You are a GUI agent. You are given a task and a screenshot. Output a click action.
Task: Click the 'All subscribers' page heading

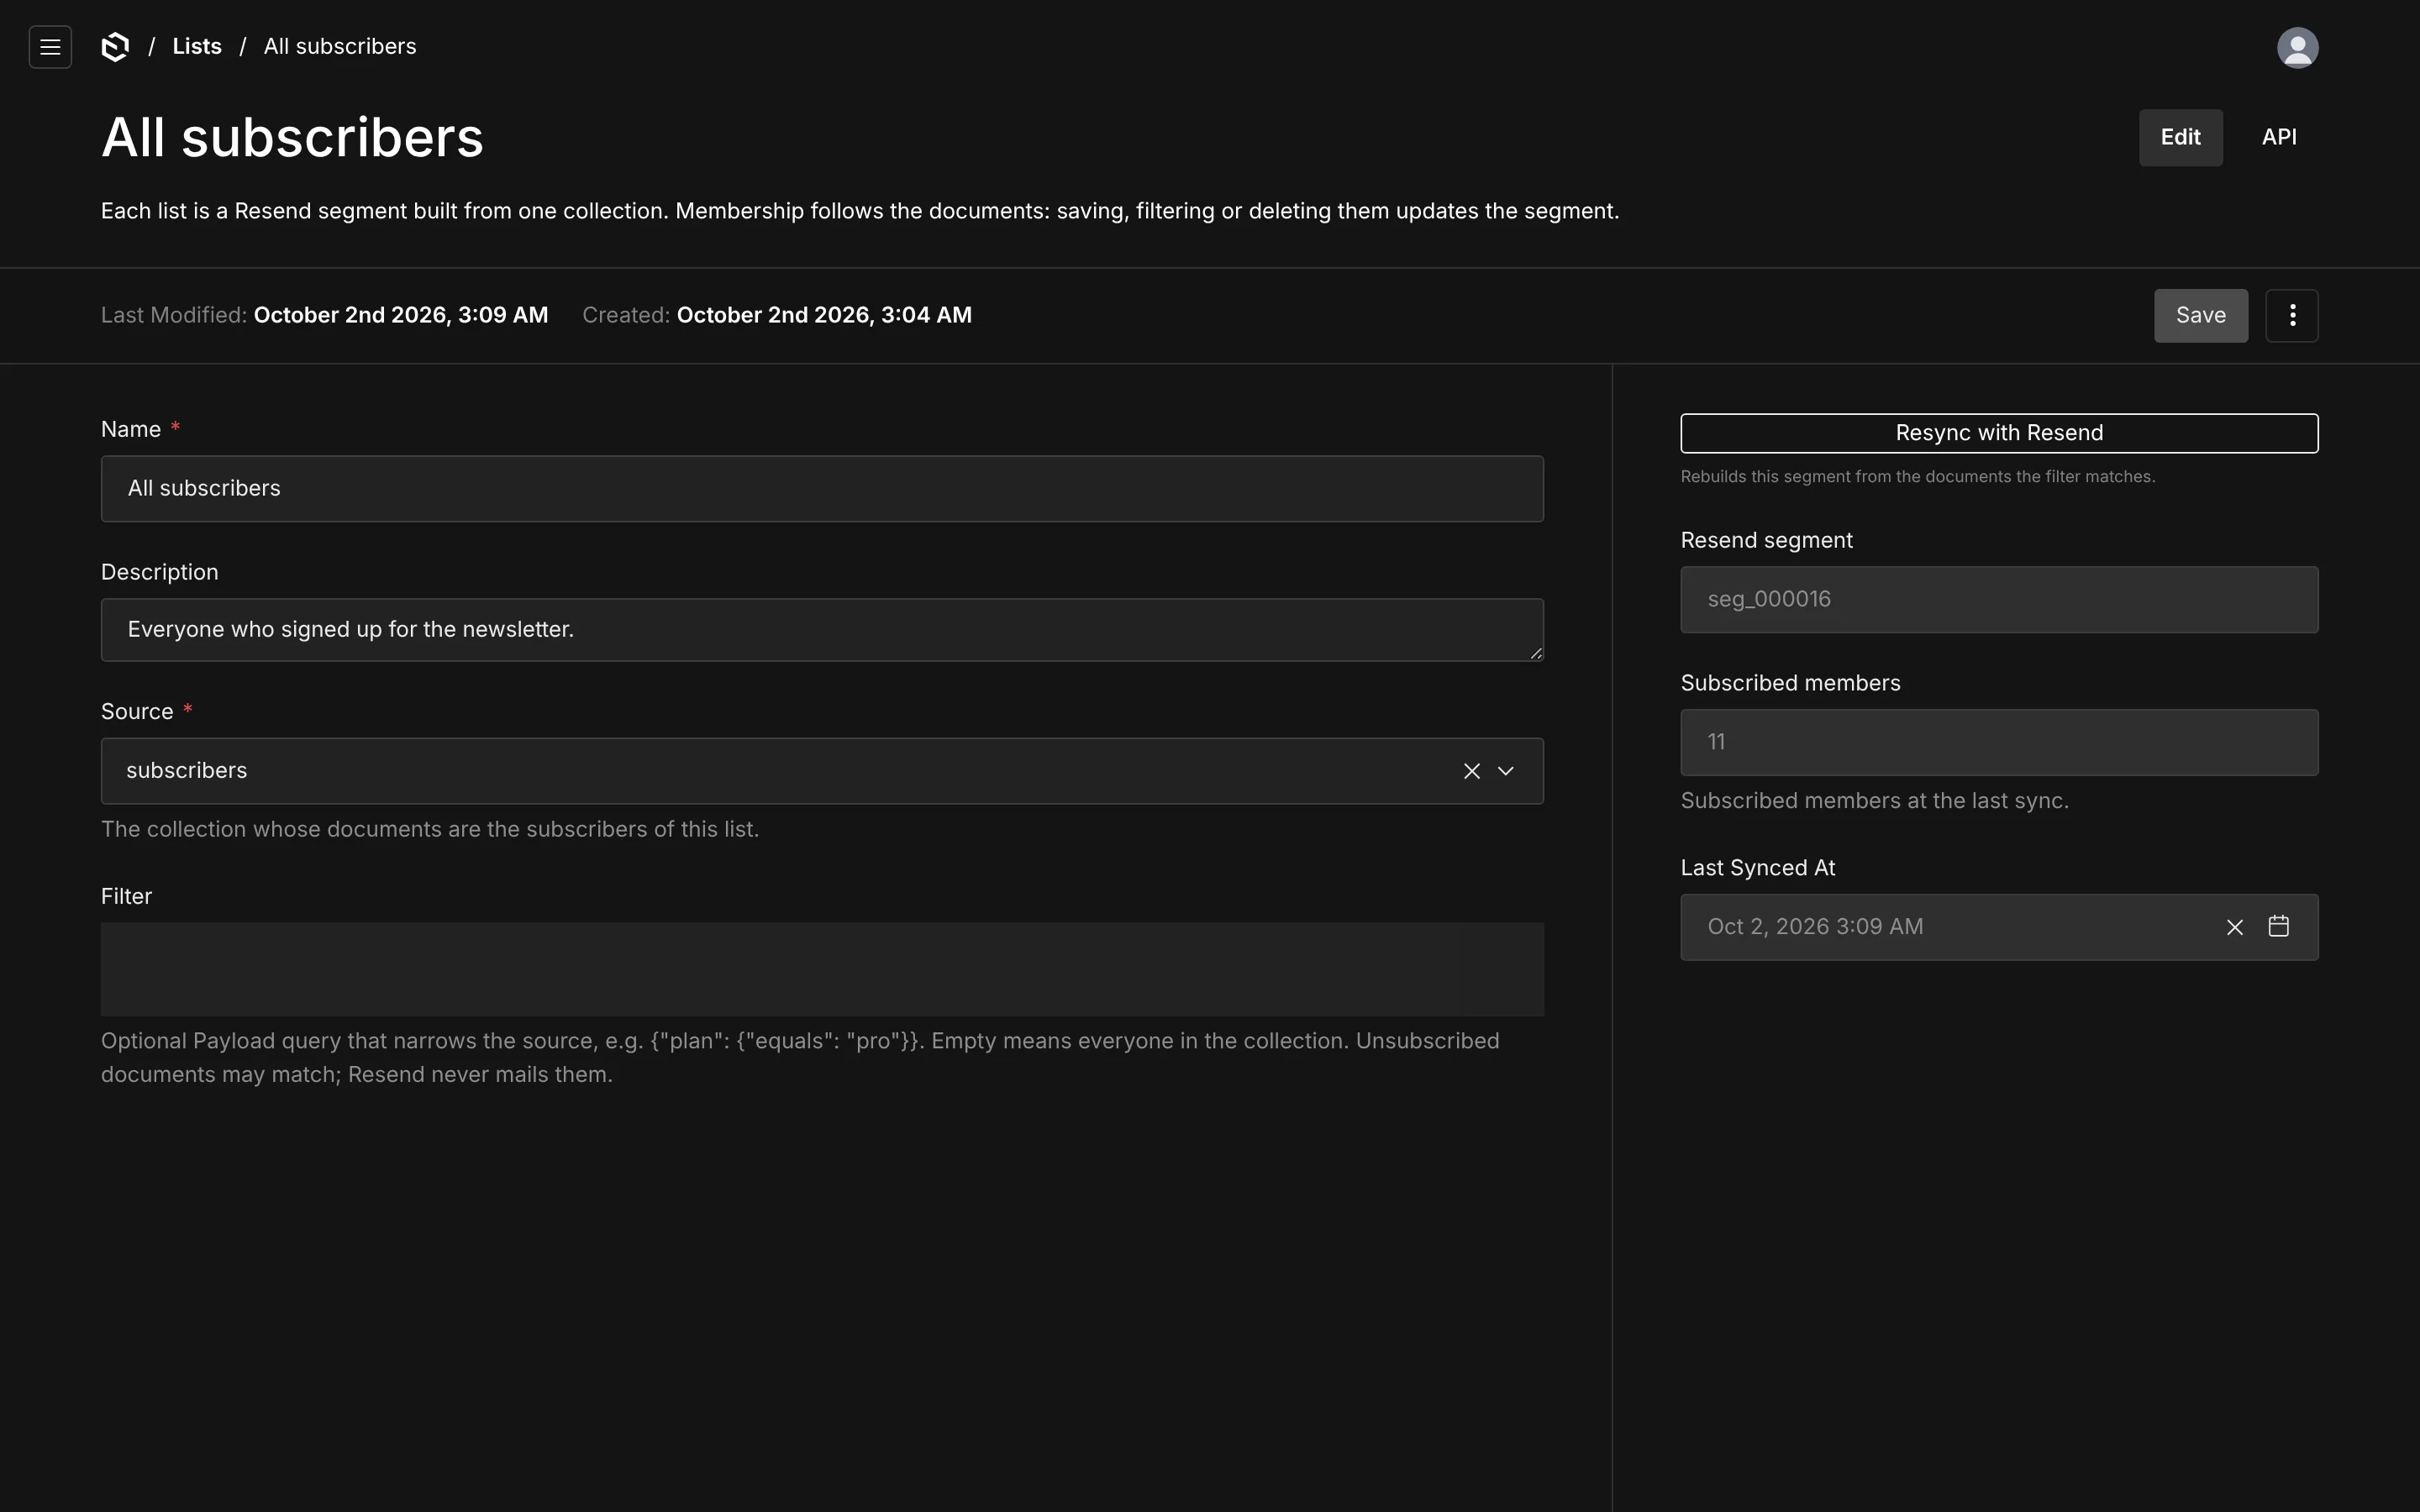coord(292,138)
